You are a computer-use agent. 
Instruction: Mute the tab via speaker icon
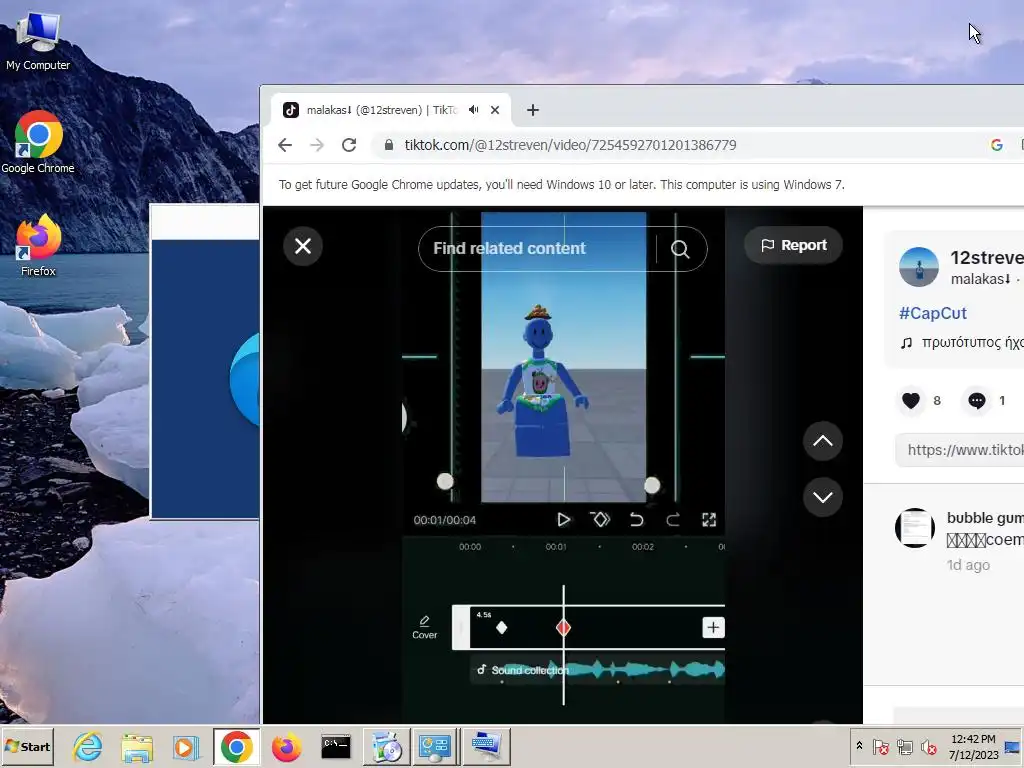473,110
